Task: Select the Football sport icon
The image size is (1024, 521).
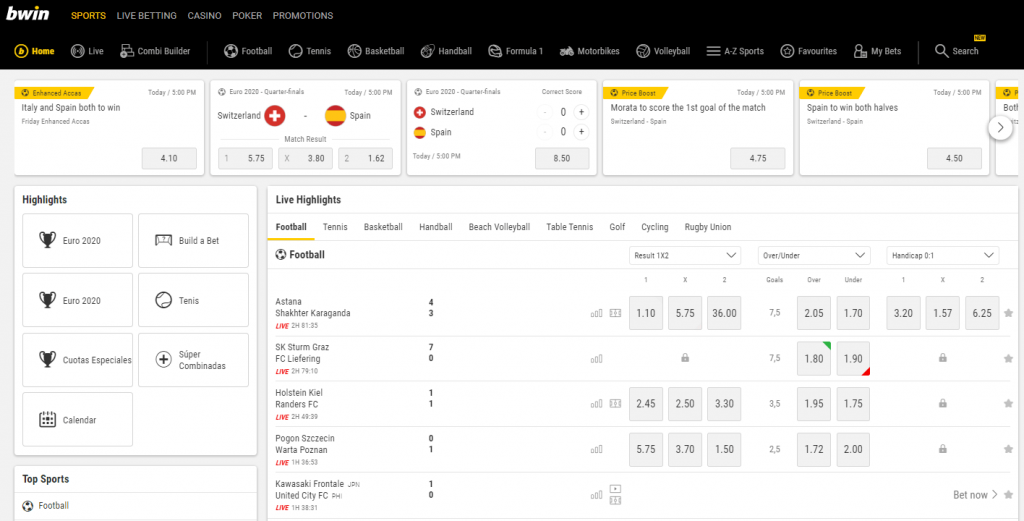Action: click(231, 51)
